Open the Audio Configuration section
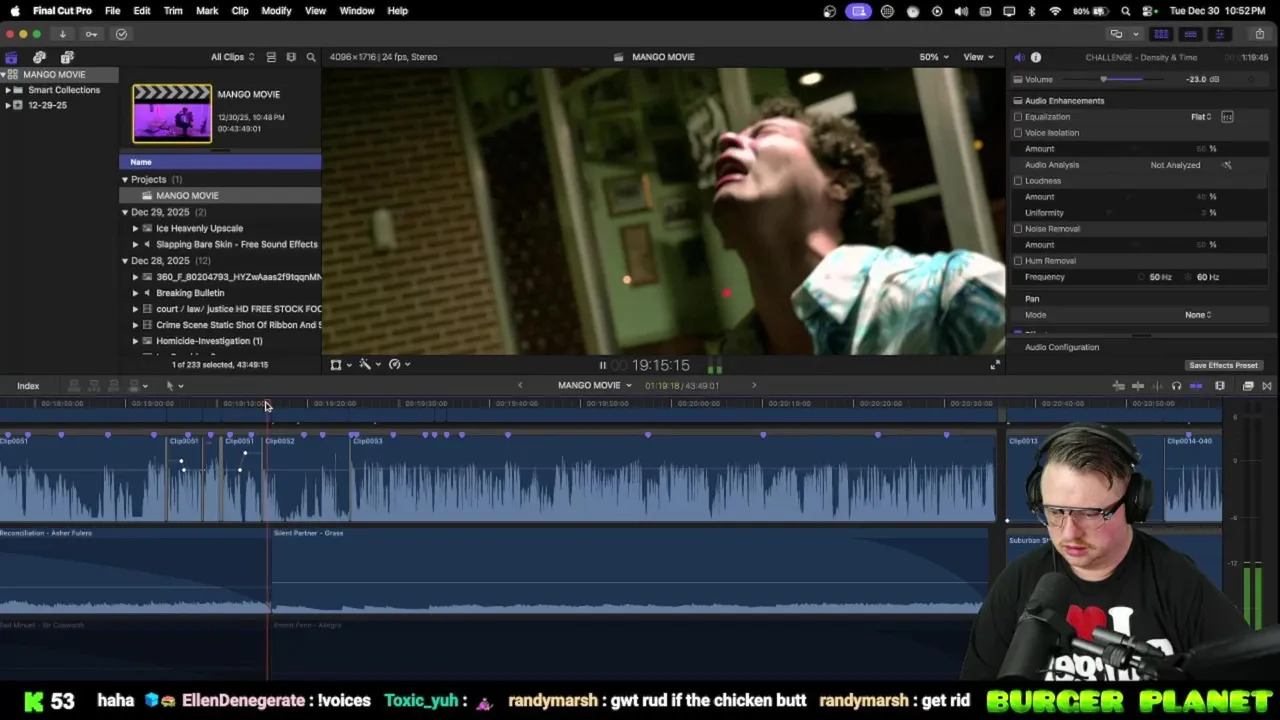Viewport: 1280px width, 720px height. click(x=1062, y=348)
